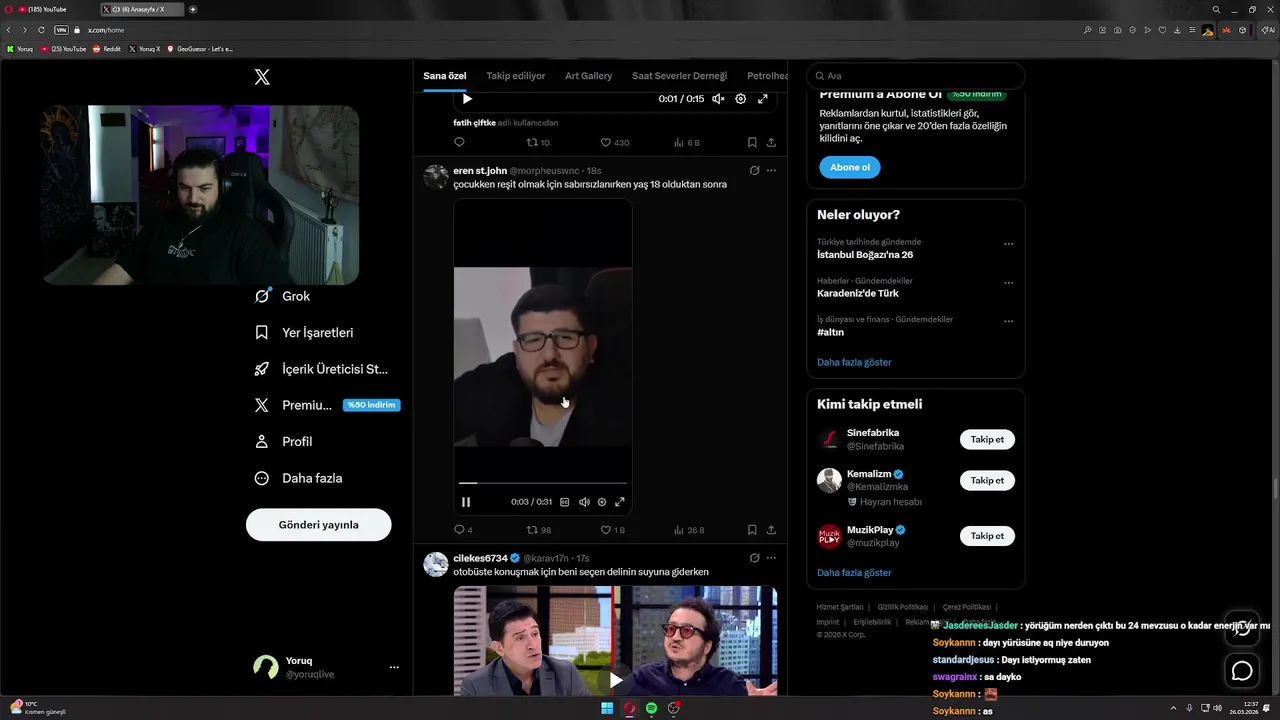1280x720 pixels.
Task: Open Grok from the sidebar
Action: 283,296
